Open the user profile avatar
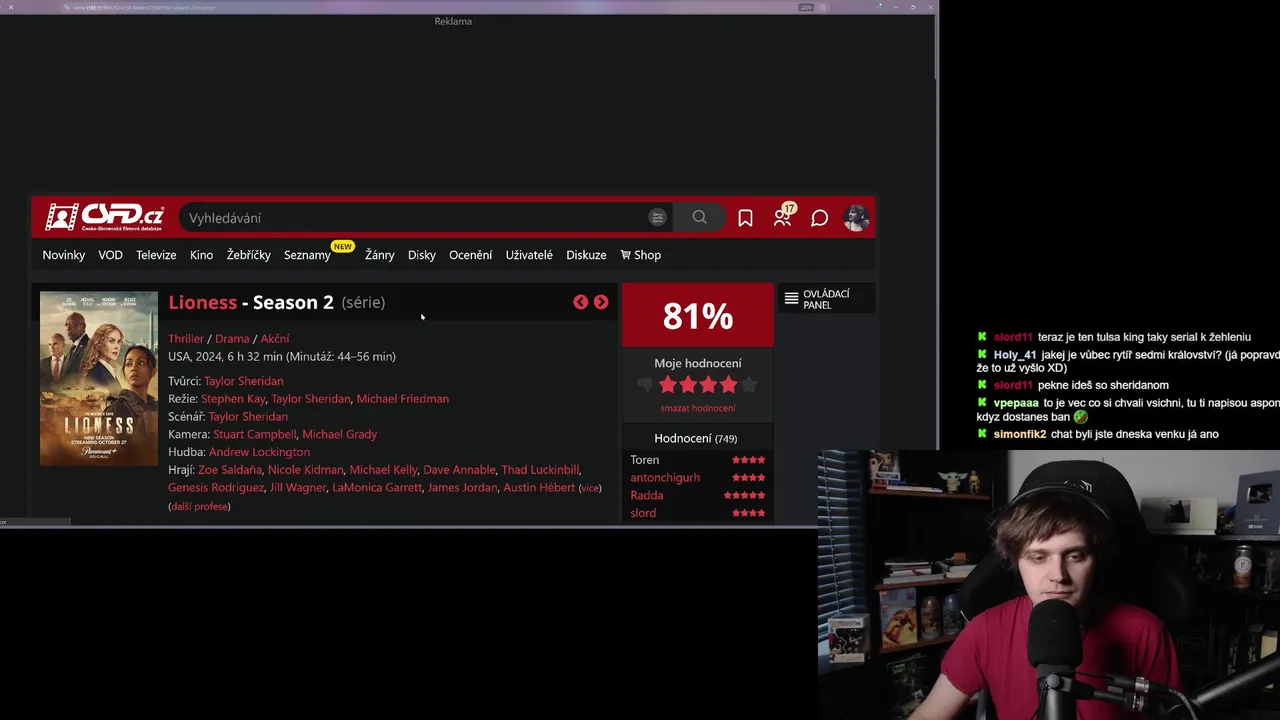 856,218
